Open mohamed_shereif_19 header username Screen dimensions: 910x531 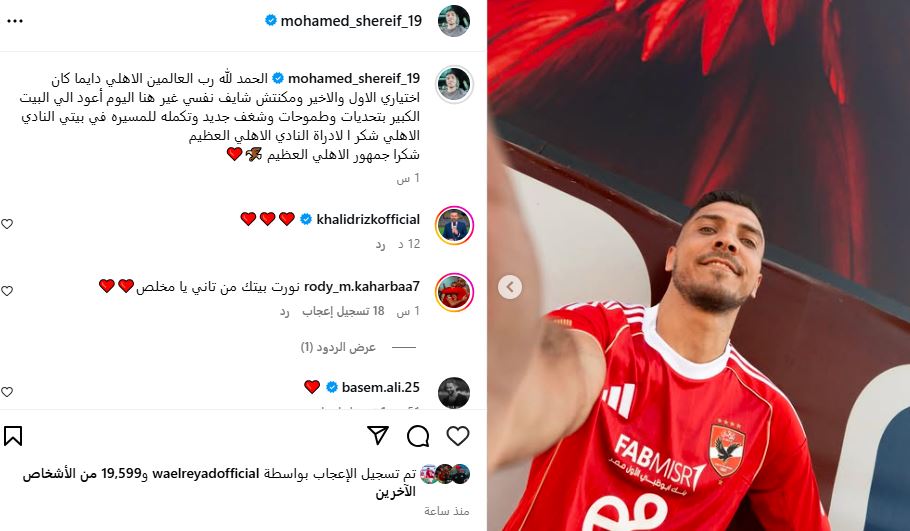351,21
